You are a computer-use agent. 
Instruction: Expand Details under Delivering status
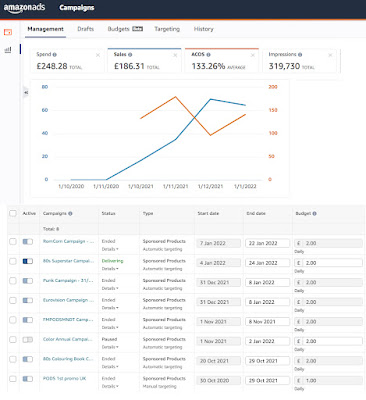110,269
